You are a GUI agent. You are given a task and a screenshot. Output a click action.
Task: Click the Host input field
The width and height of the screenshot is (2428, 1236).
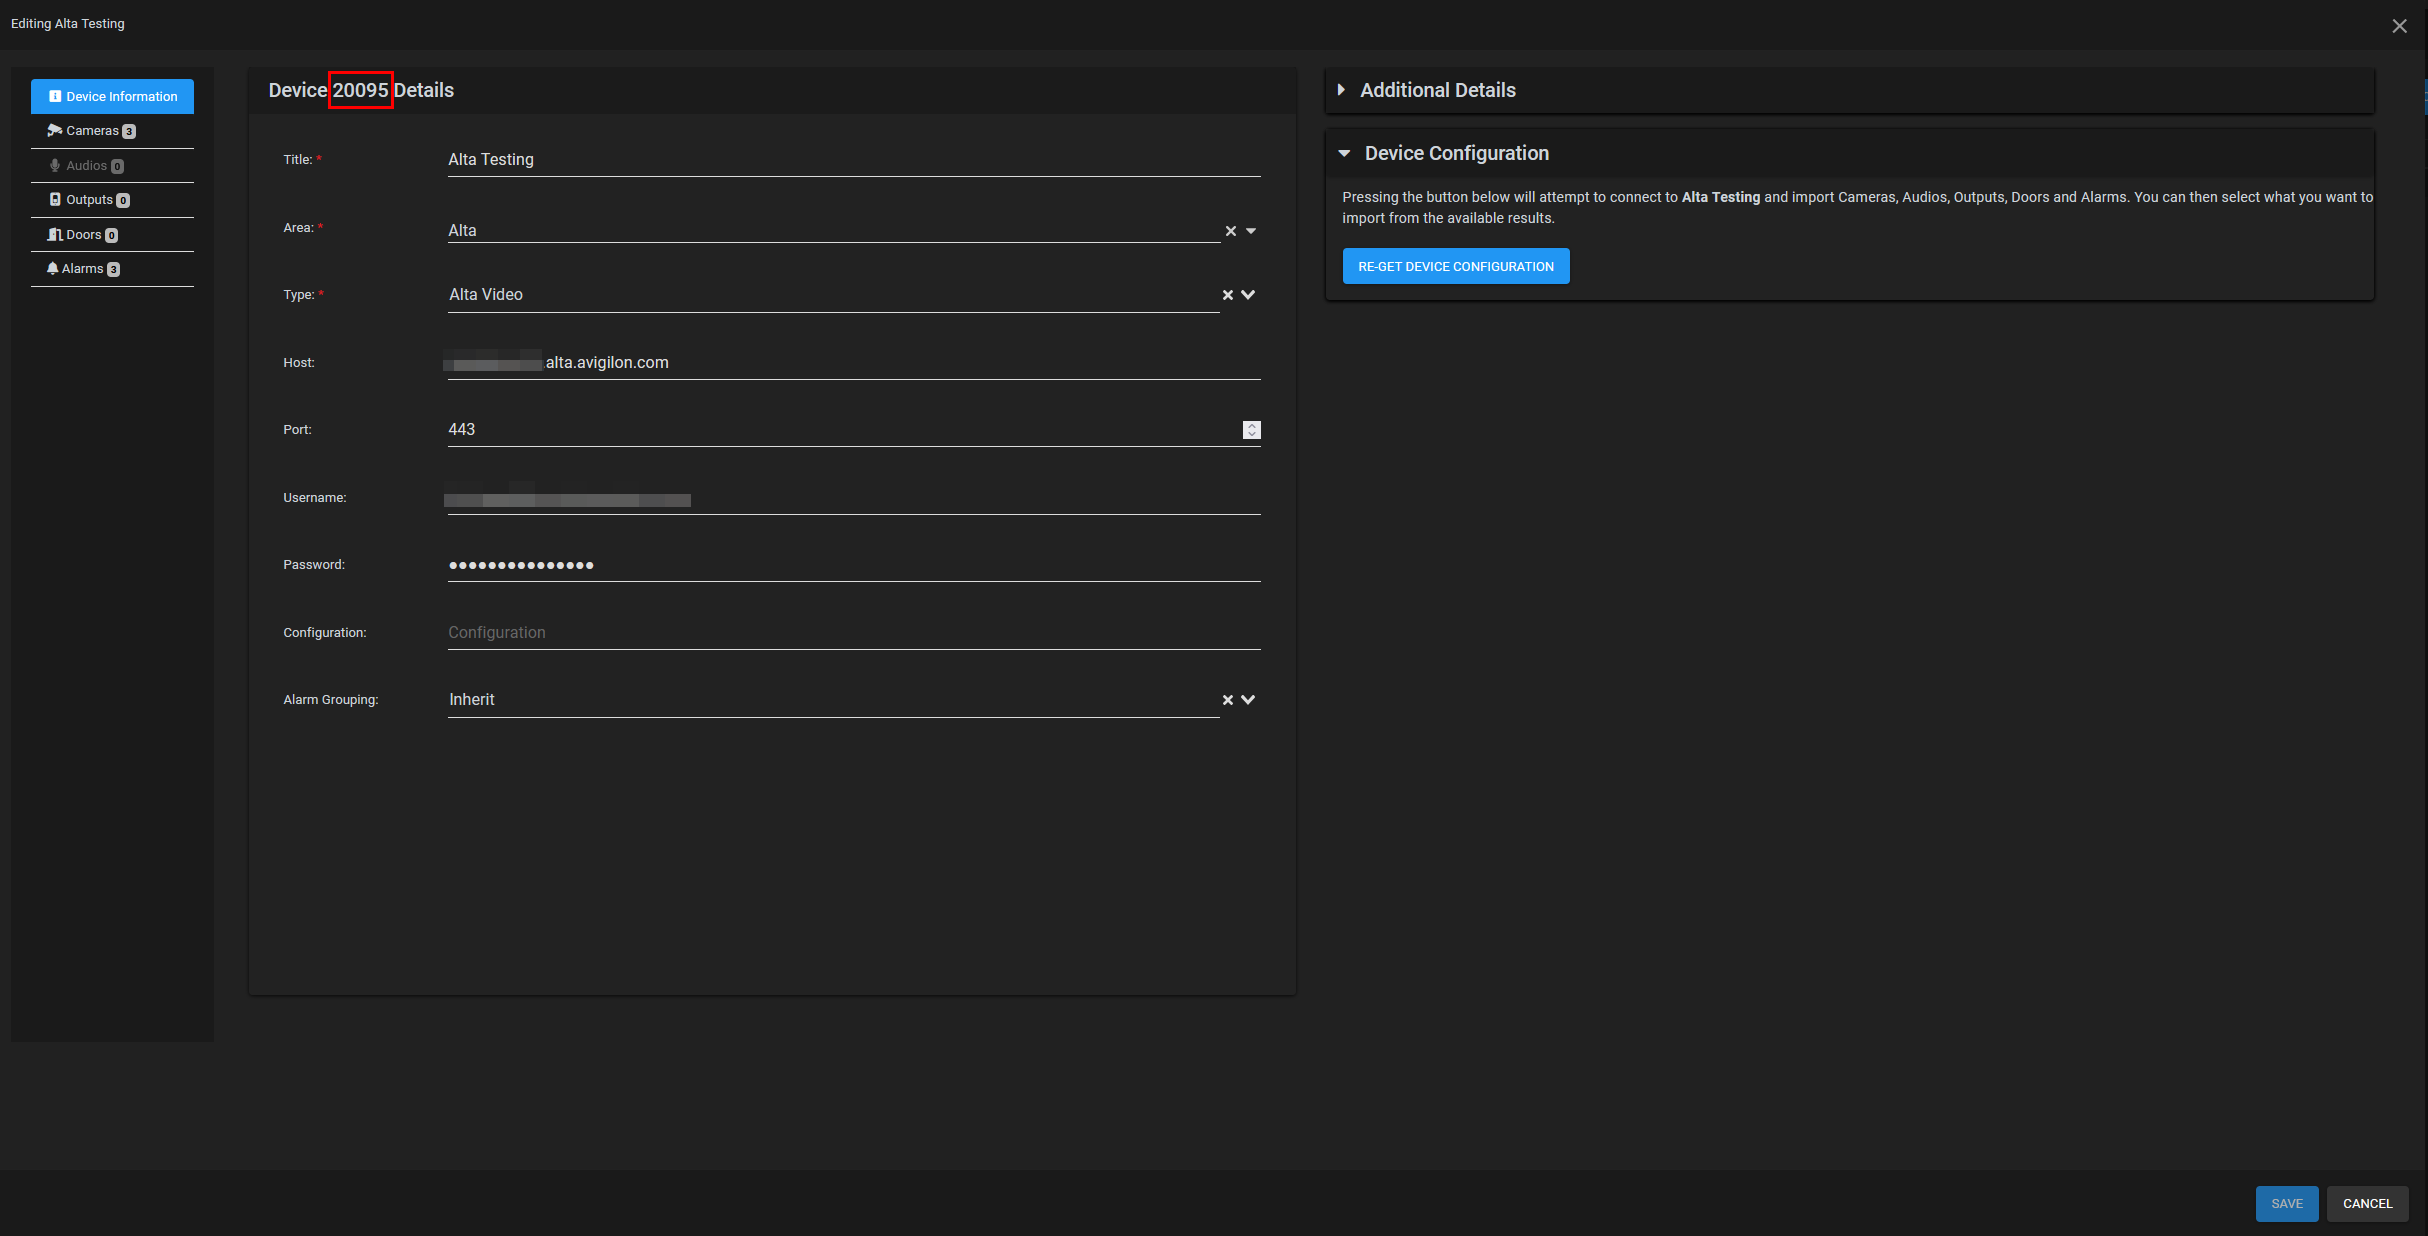[x=854, y=363]
